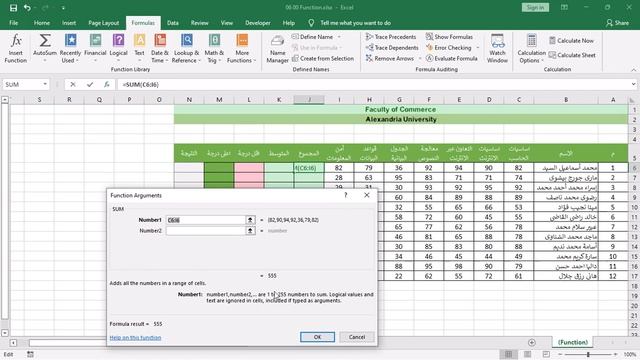Open Financial functions library

click(x=95, y=48)
